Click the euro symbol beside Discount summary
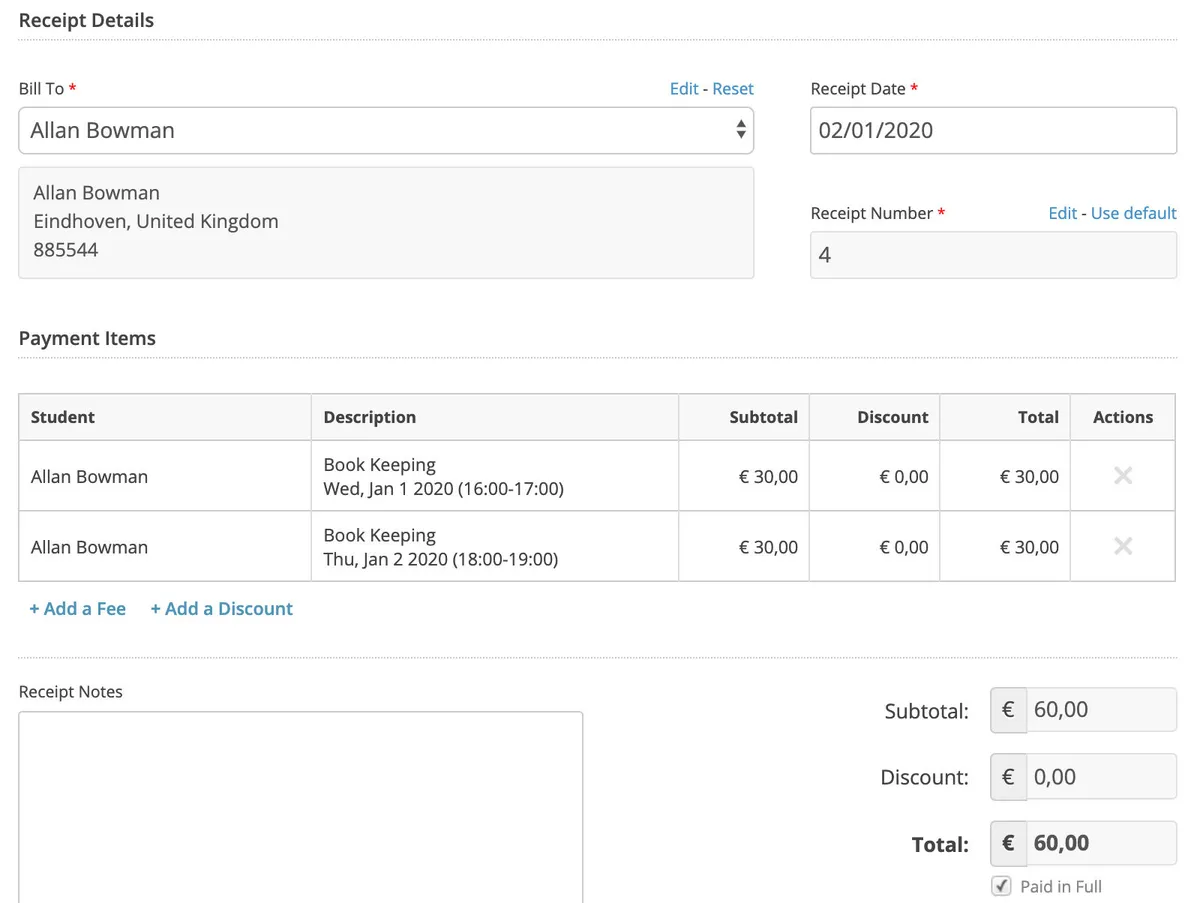Image resolution: width=1200 pixels, height=903 pixels. click(x=1008, y=777)
